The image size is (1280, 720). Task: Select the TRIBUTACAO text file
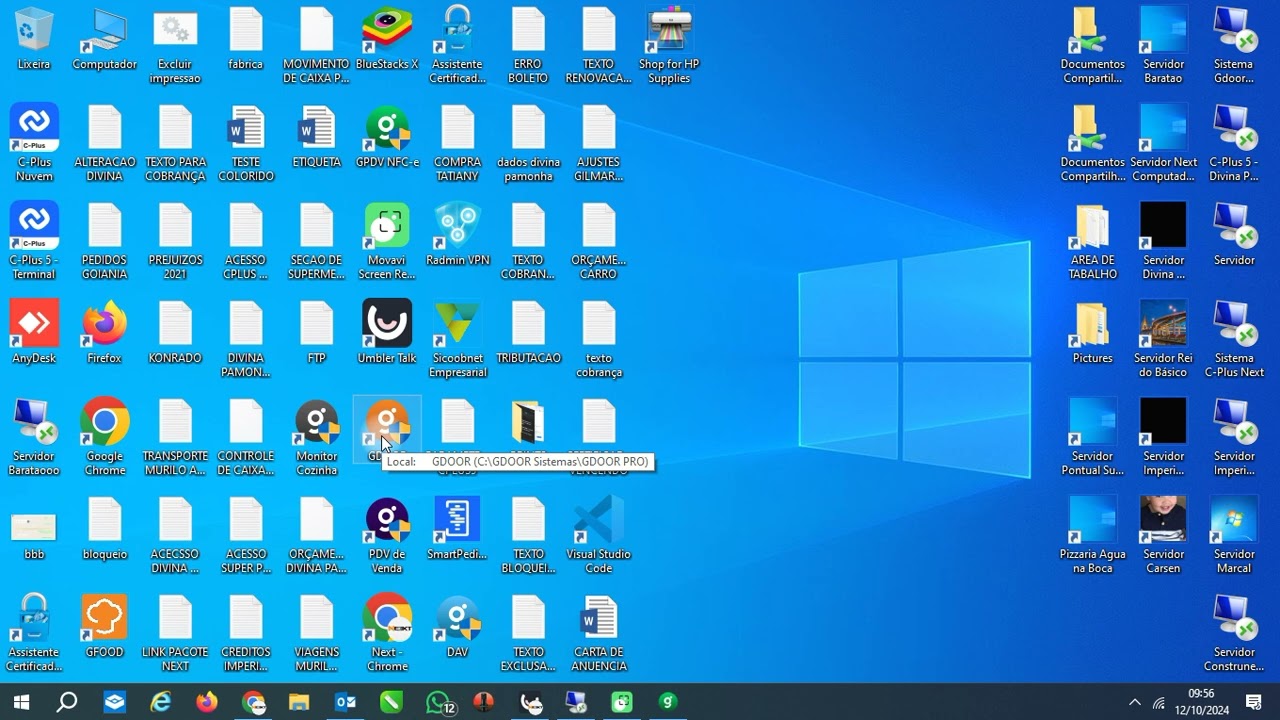528,333
